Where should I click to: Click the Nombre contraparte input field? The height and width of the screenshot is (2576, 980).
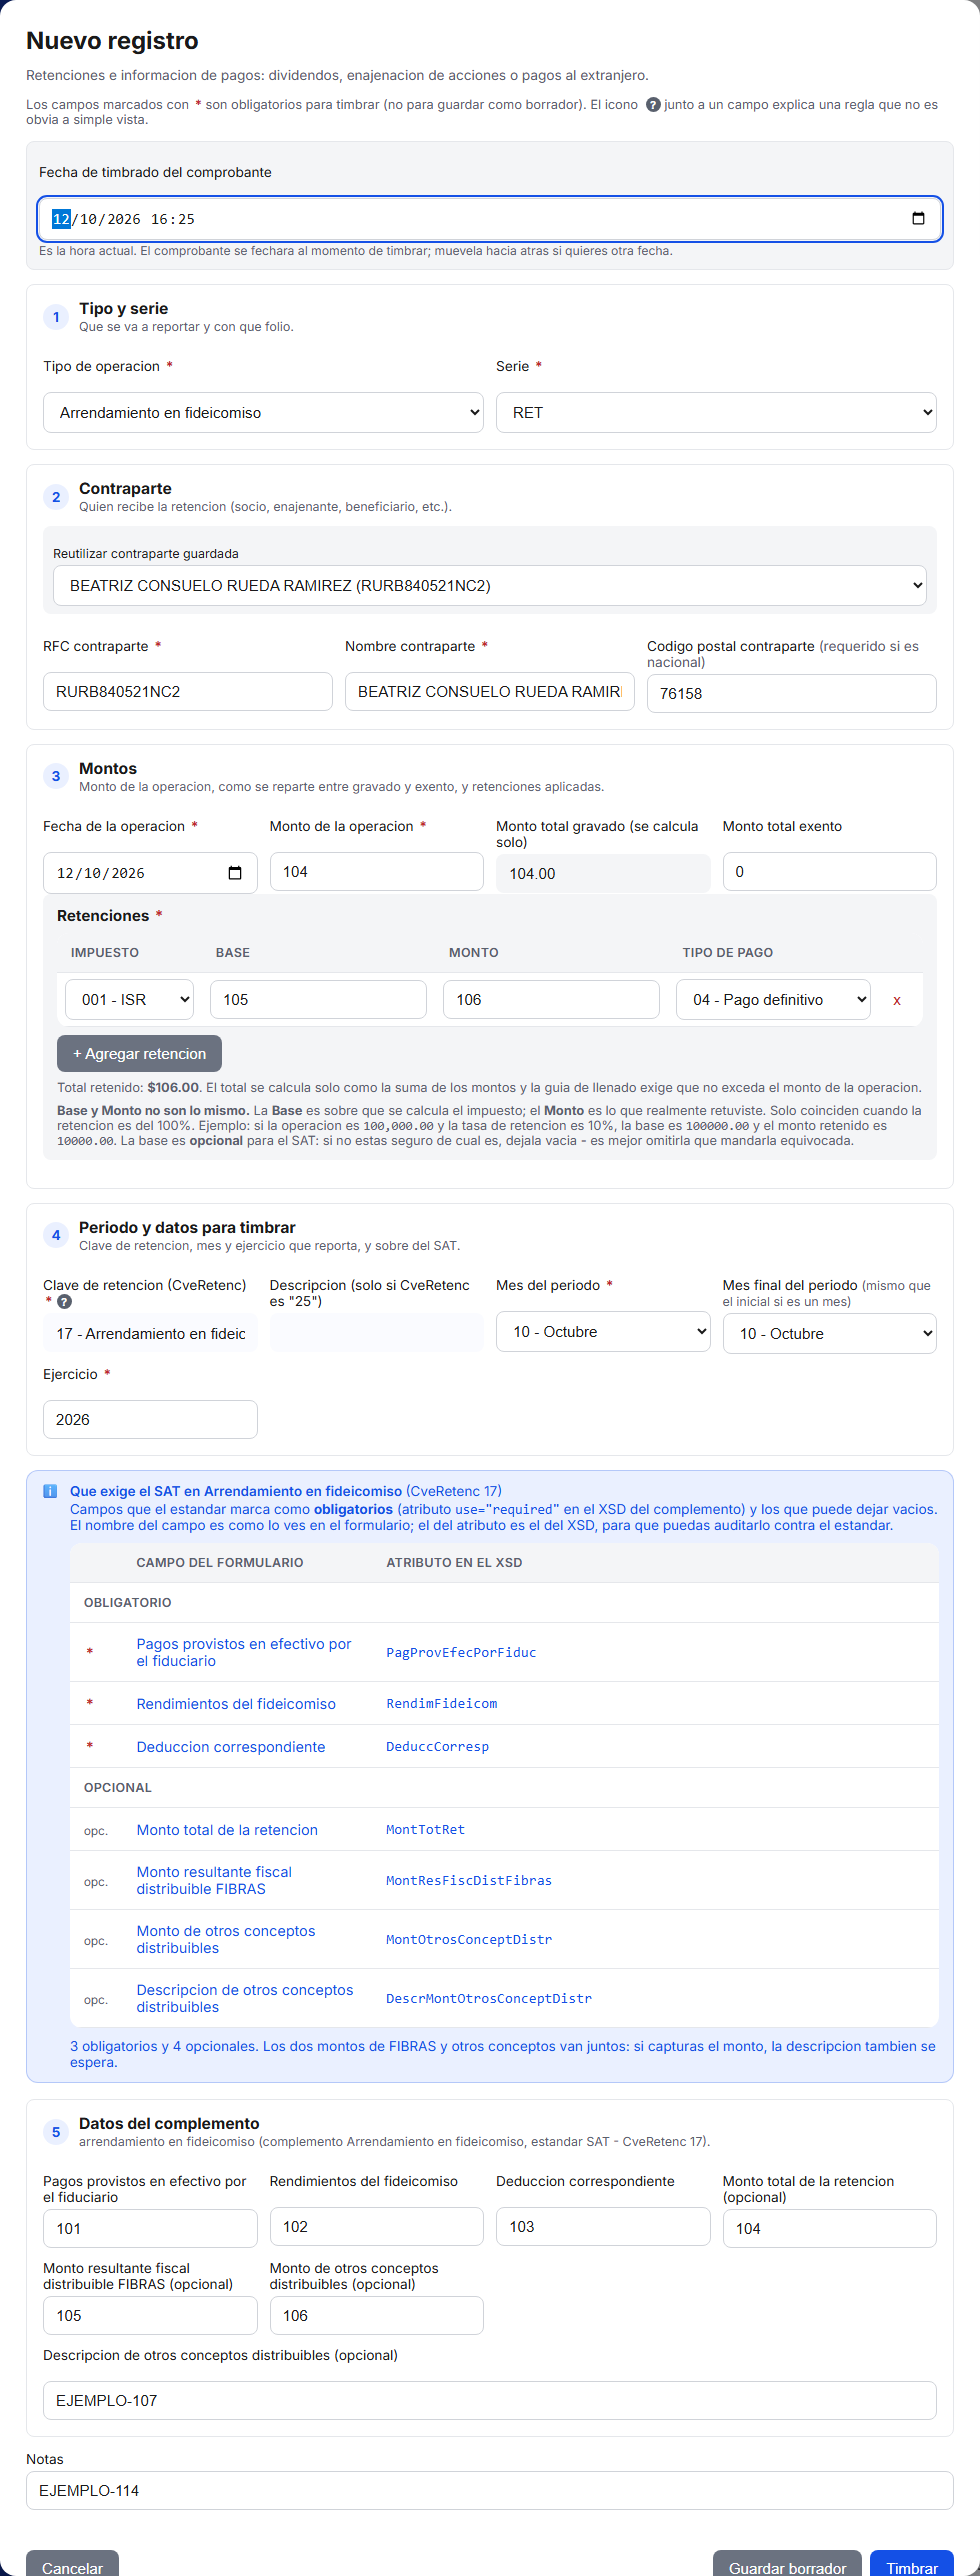pos(490,692)
